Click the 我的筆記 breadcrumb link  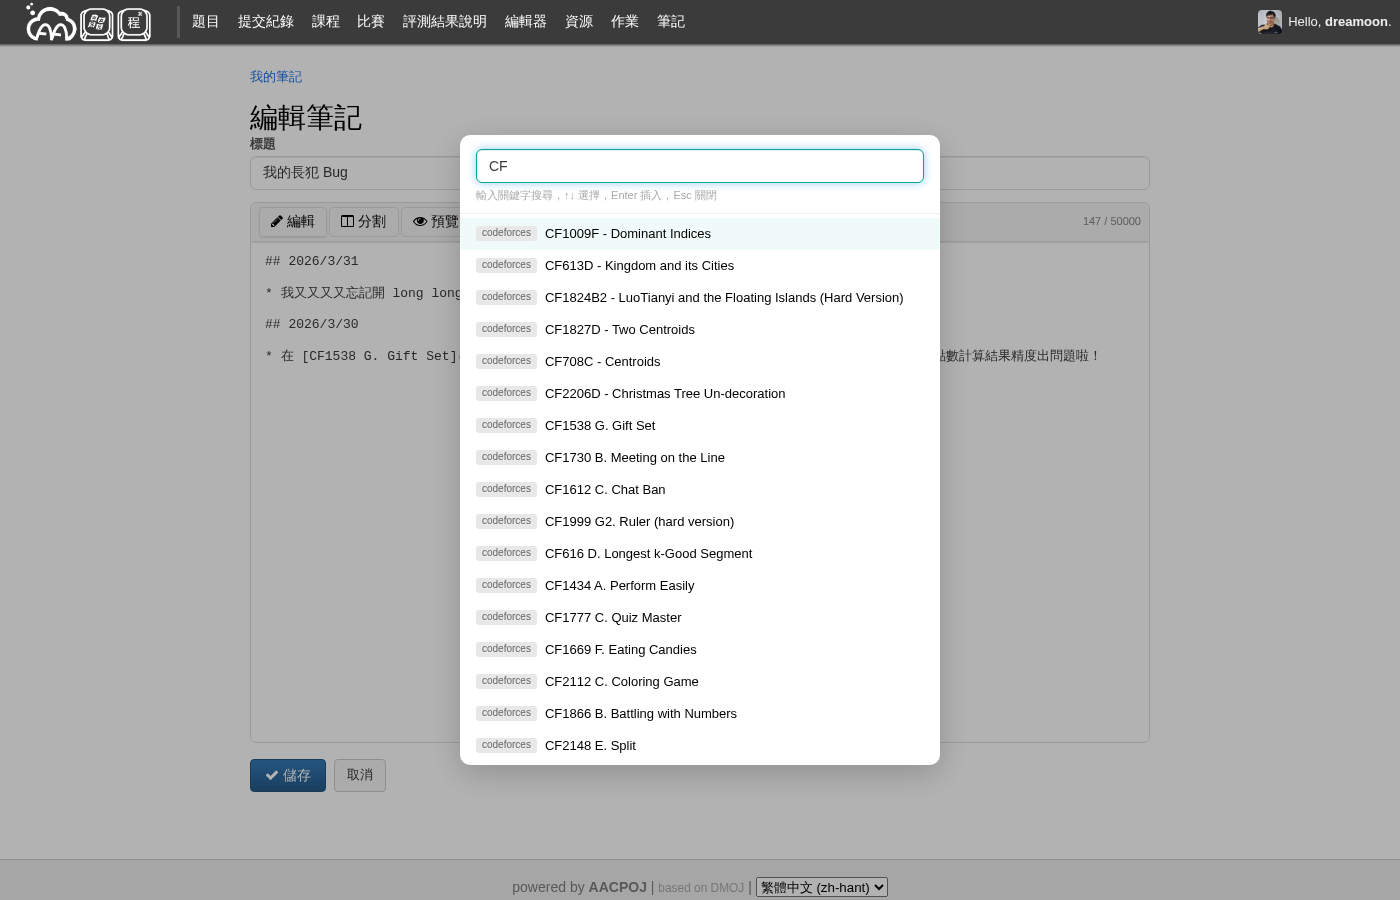tap(276, 77)
